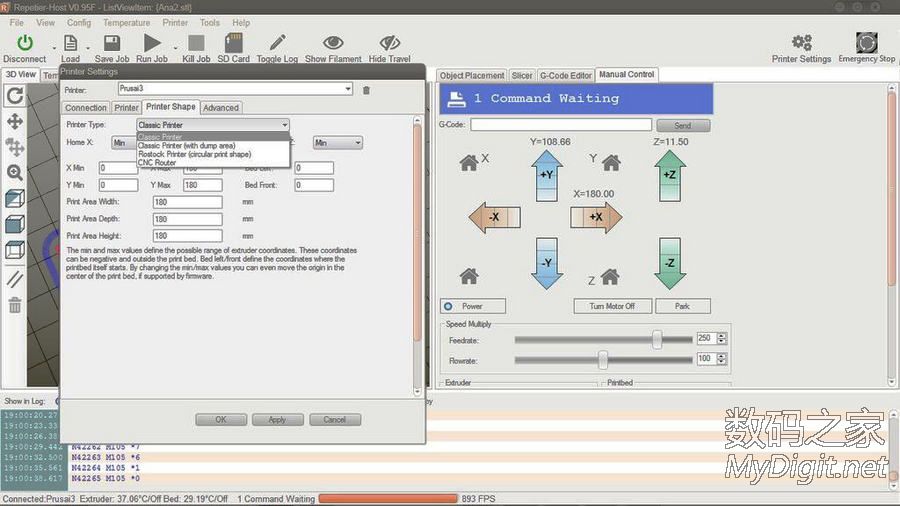Open the Temperature menu
This screenshot has height=506, width=900.
click(126, 23)
